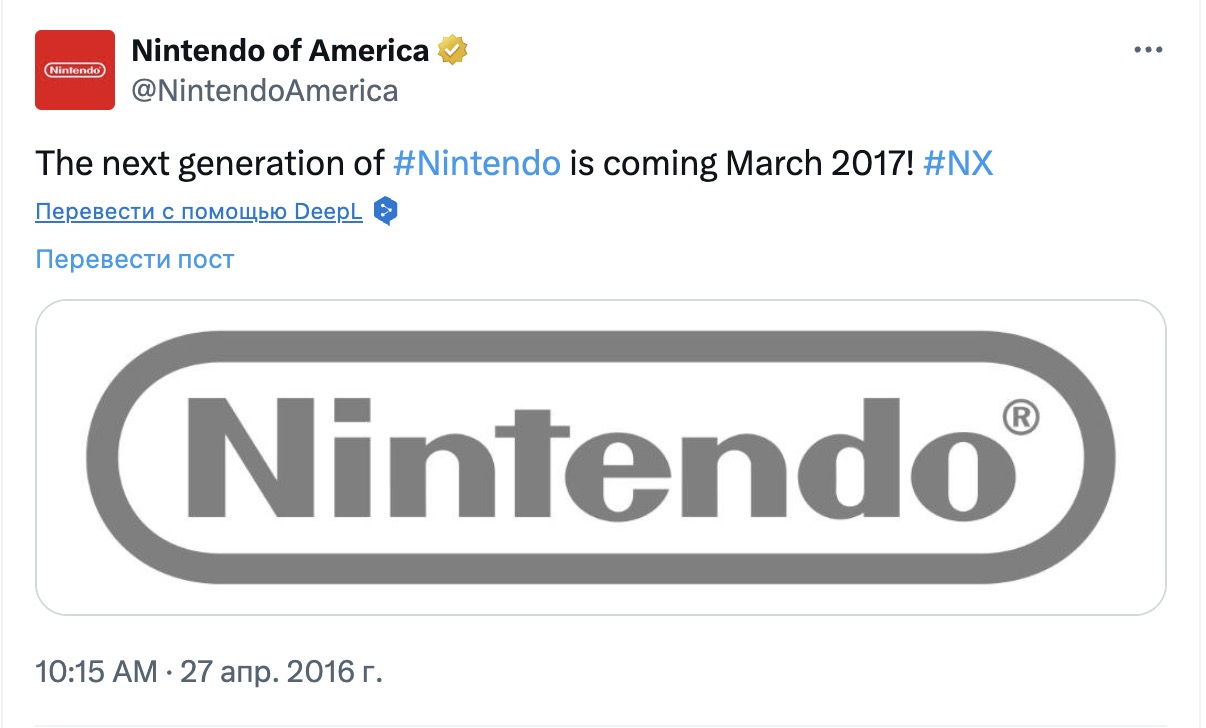Click the gold verified badge

click(454, 49)
